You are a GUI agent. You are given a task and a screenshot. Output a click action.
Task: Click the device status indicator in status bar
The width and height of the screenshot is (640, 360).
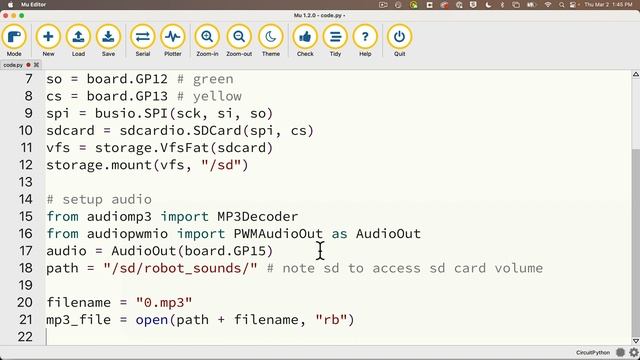pyautogui.click(x=620, y=352)
